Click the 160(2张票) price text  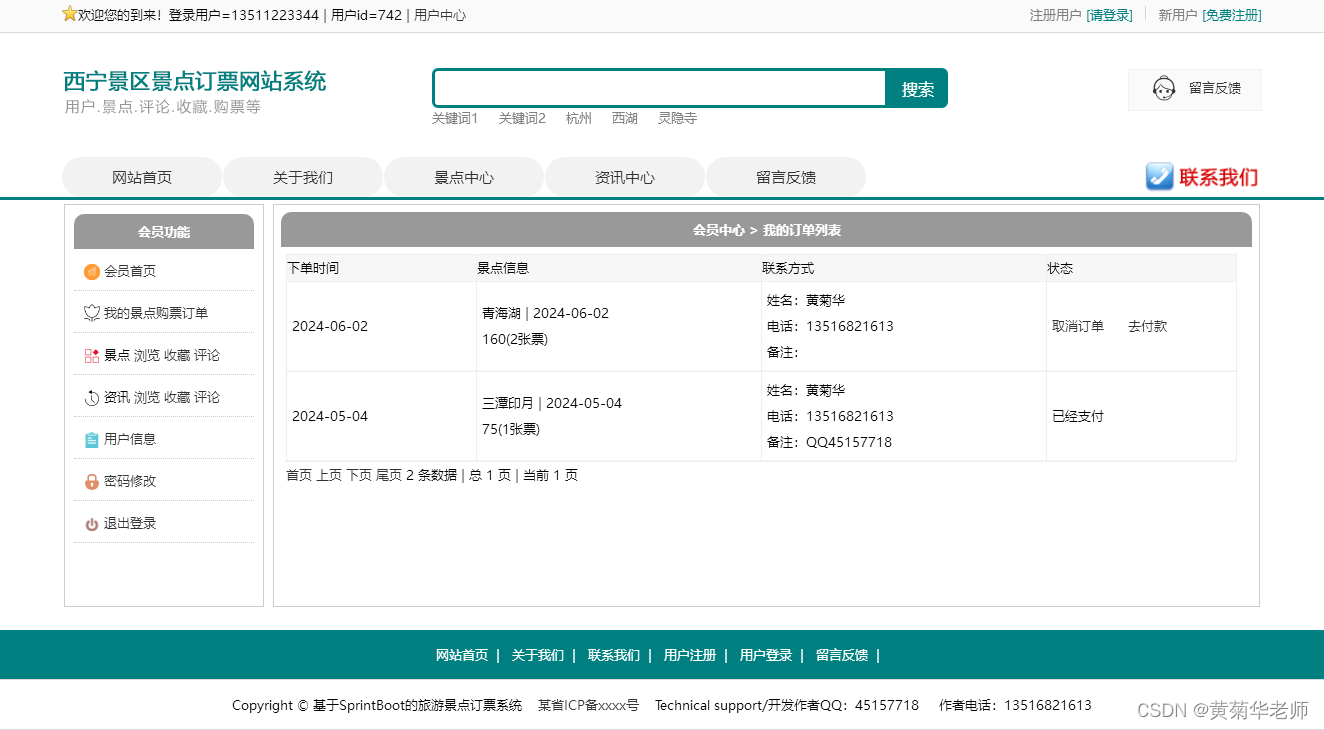(515, 339)
